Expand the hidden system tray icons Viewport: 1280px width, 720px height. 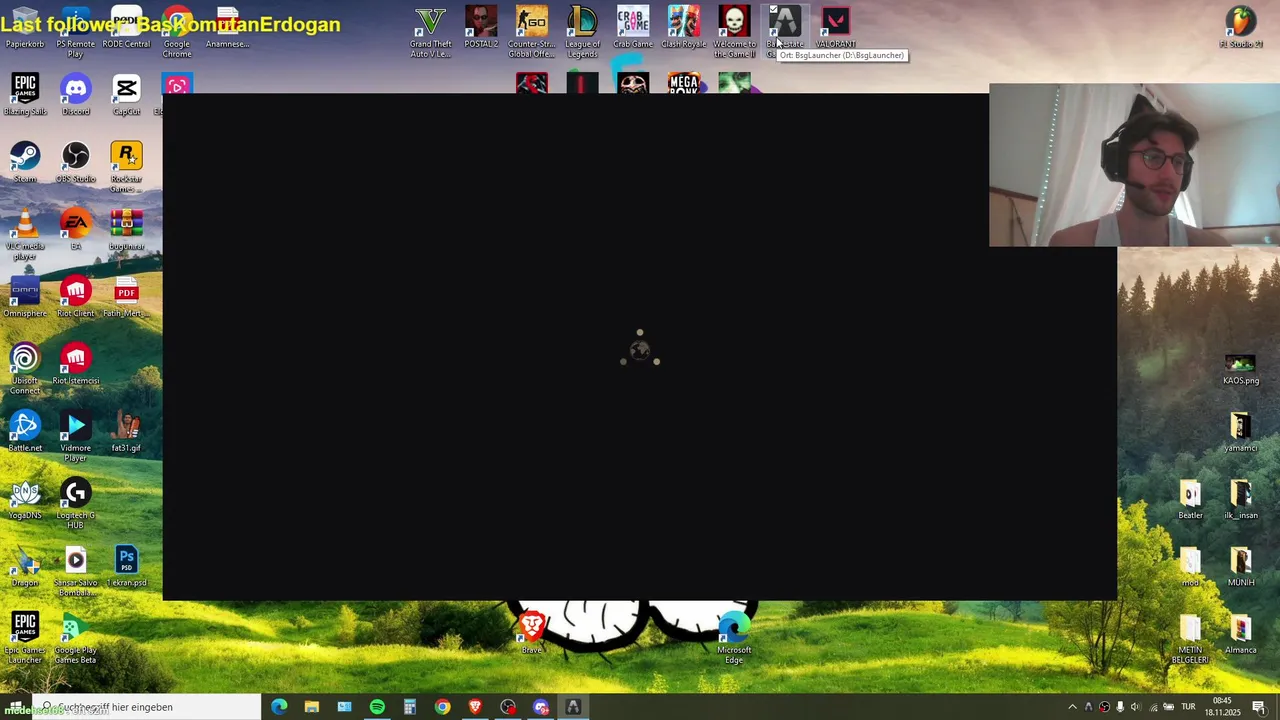[1073, 707]
